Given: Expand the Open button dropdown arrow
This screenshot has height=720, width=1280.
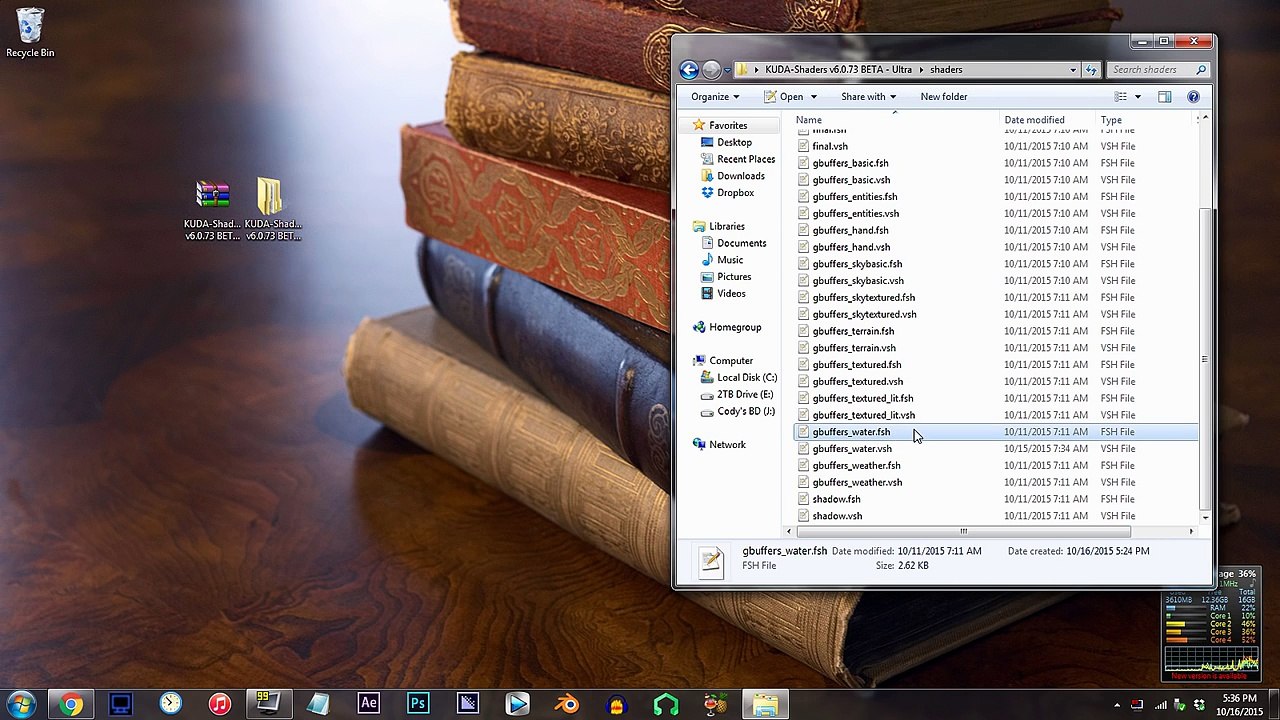Looking at the screenshot, I should [x=813, y=97].
